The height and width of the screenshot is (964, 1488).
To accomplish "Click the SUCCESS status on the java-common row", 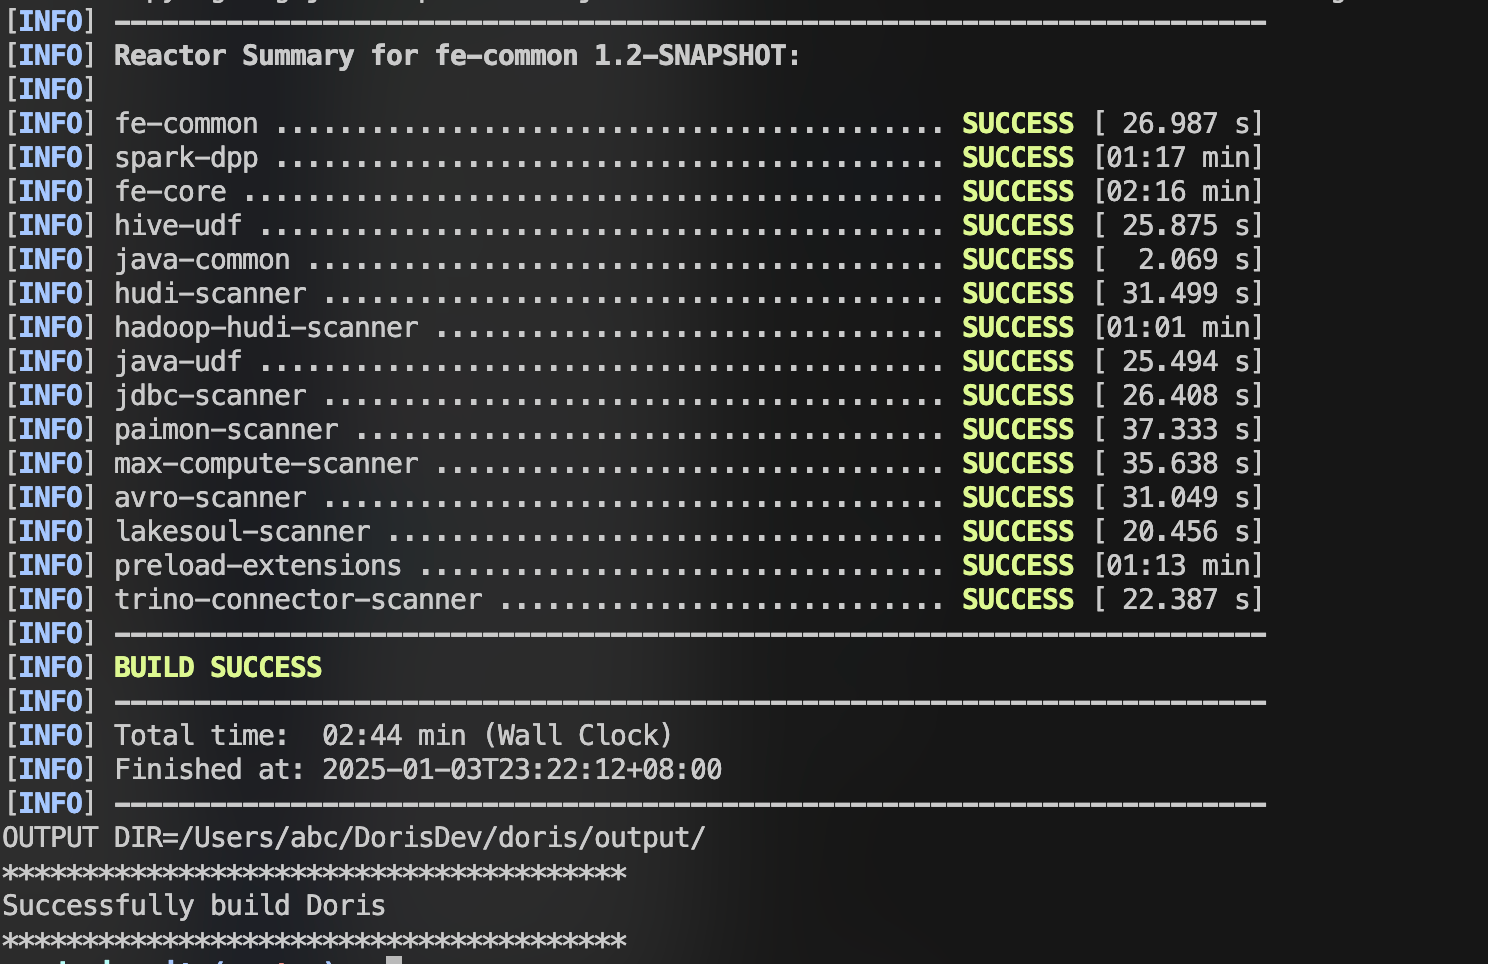I will click(x=1018, y=259).
